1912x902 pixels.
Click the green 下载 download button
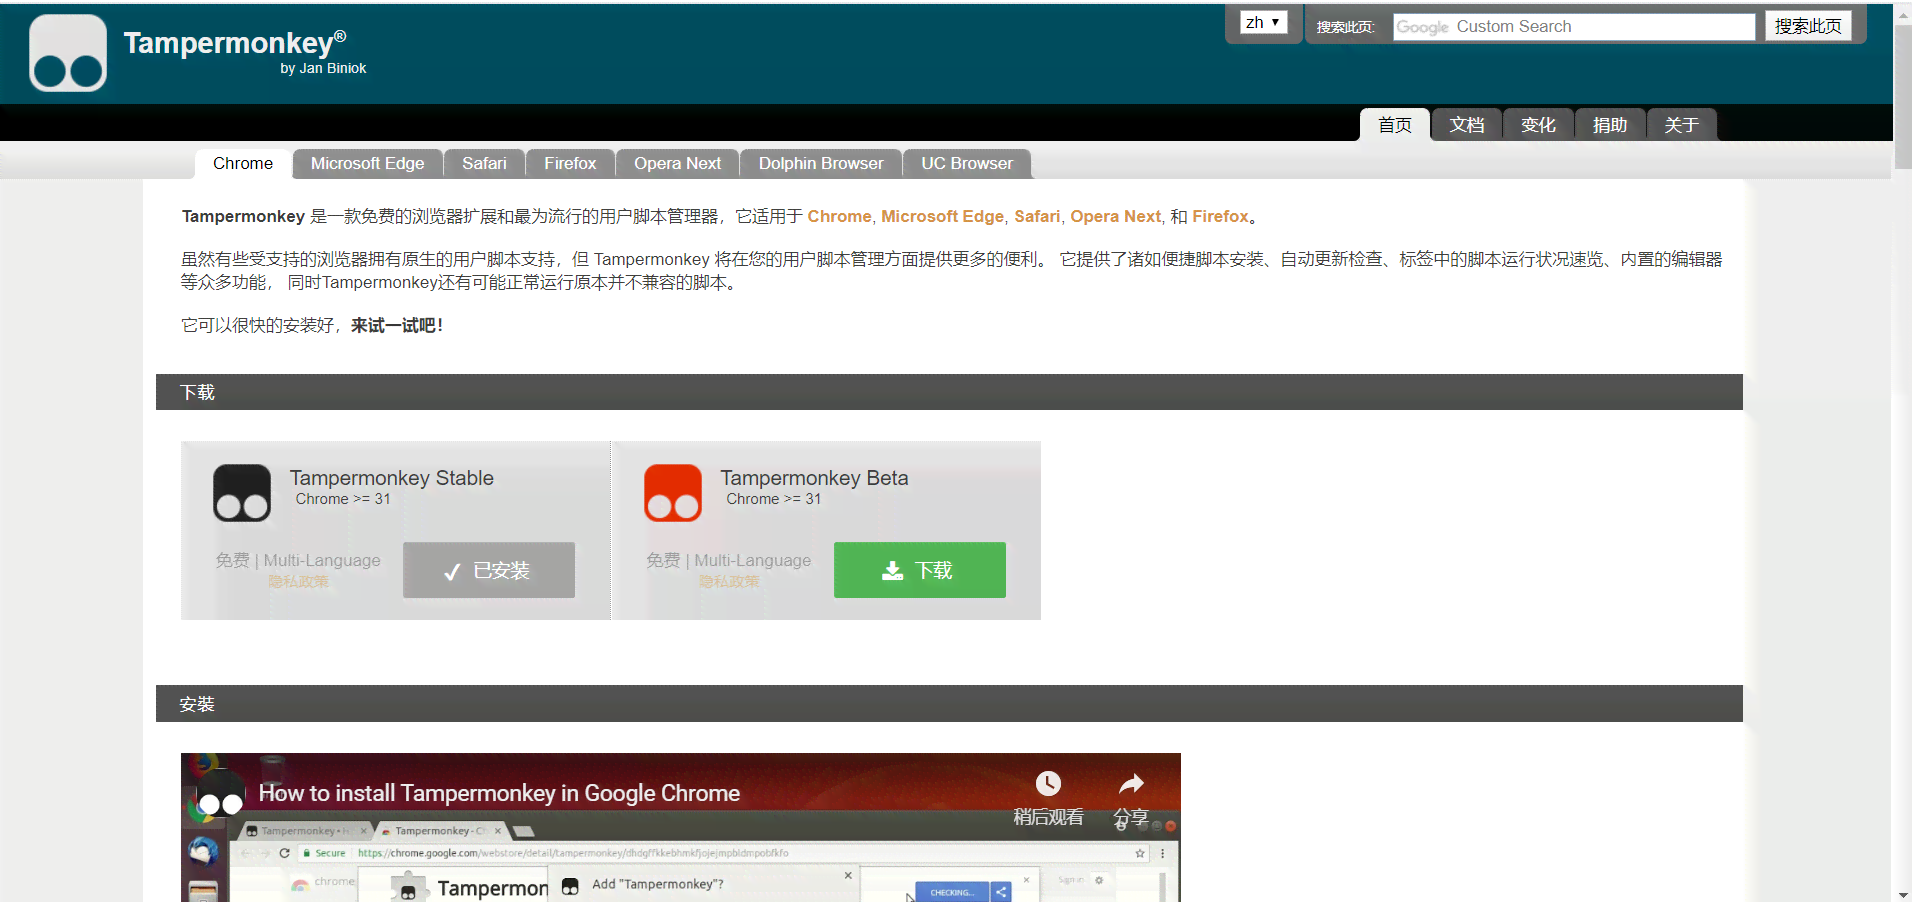tap(920, 570)
